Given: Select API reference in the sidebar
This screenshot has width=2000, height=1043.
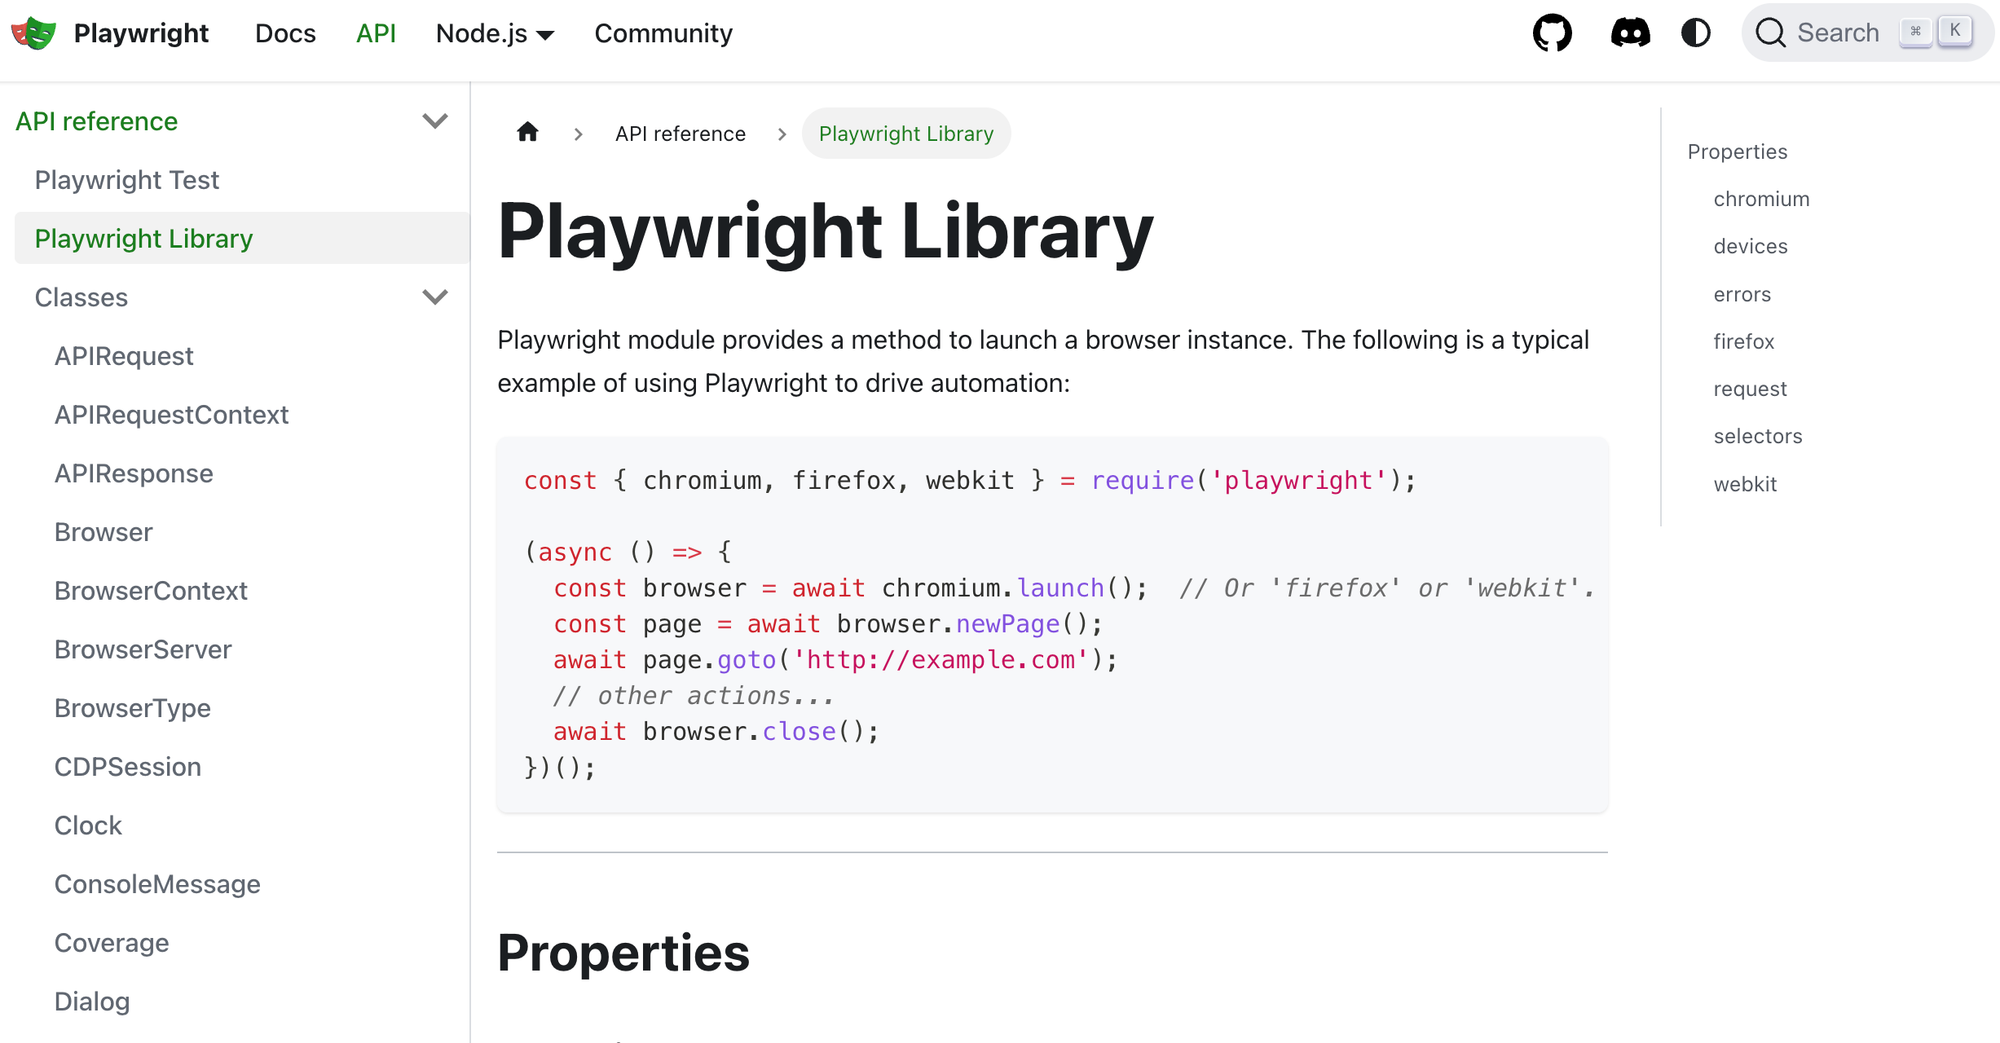Looking at the screenshot, I should (97, 121).
